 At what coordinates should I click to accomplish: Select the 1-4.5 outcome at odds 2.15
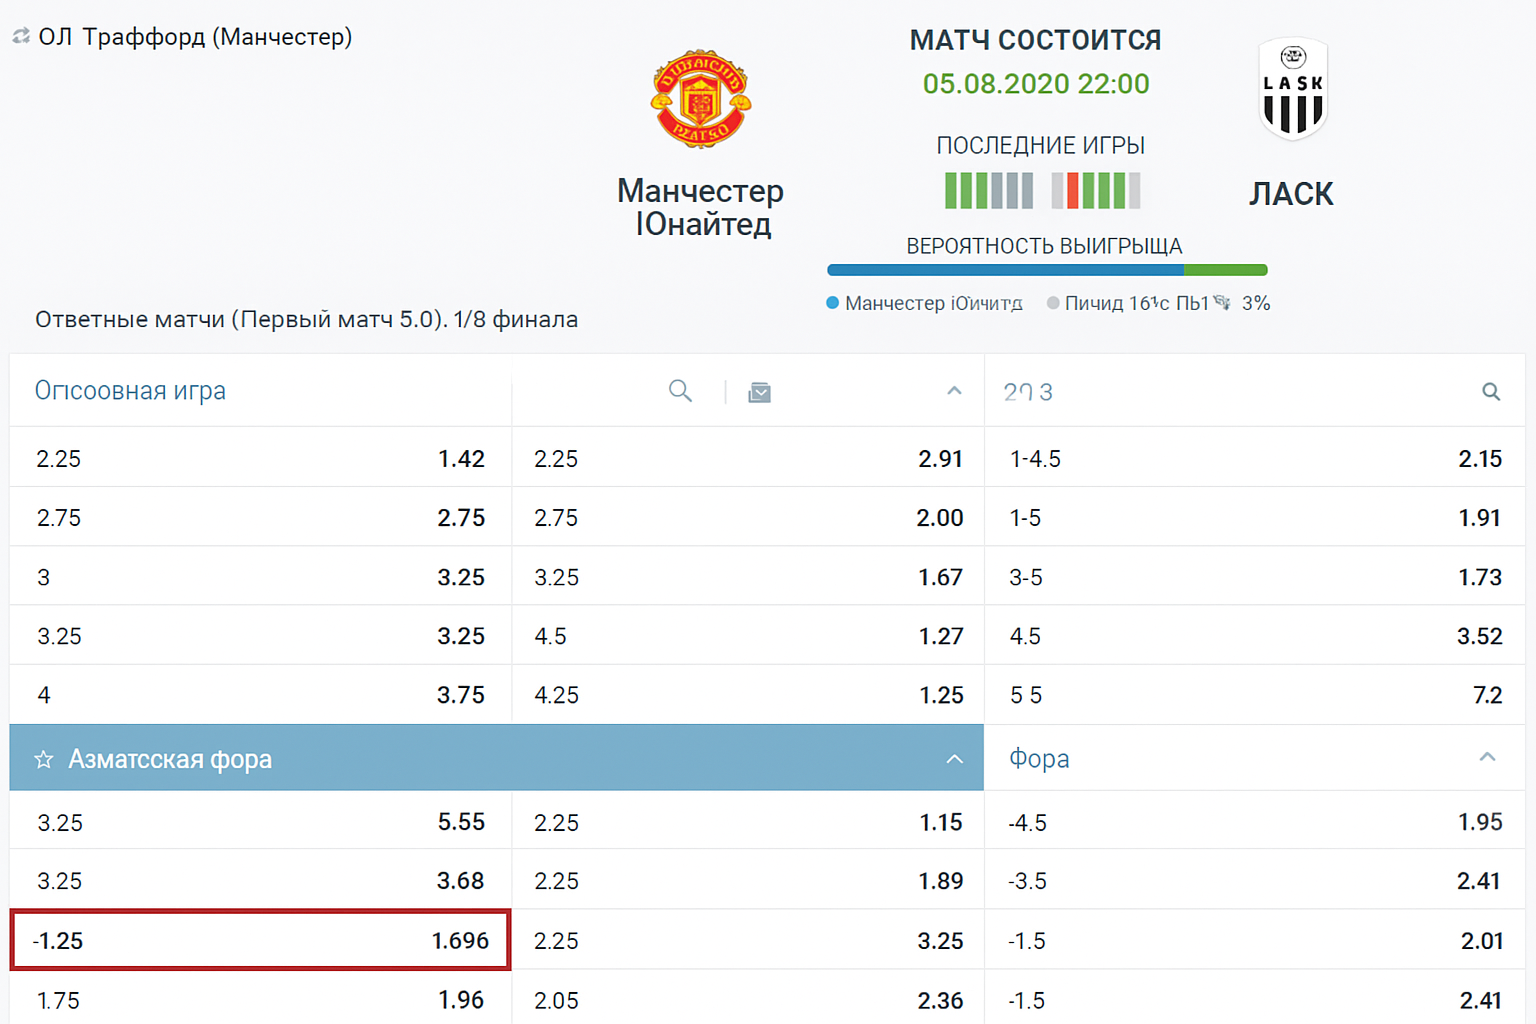[1254, 459]
